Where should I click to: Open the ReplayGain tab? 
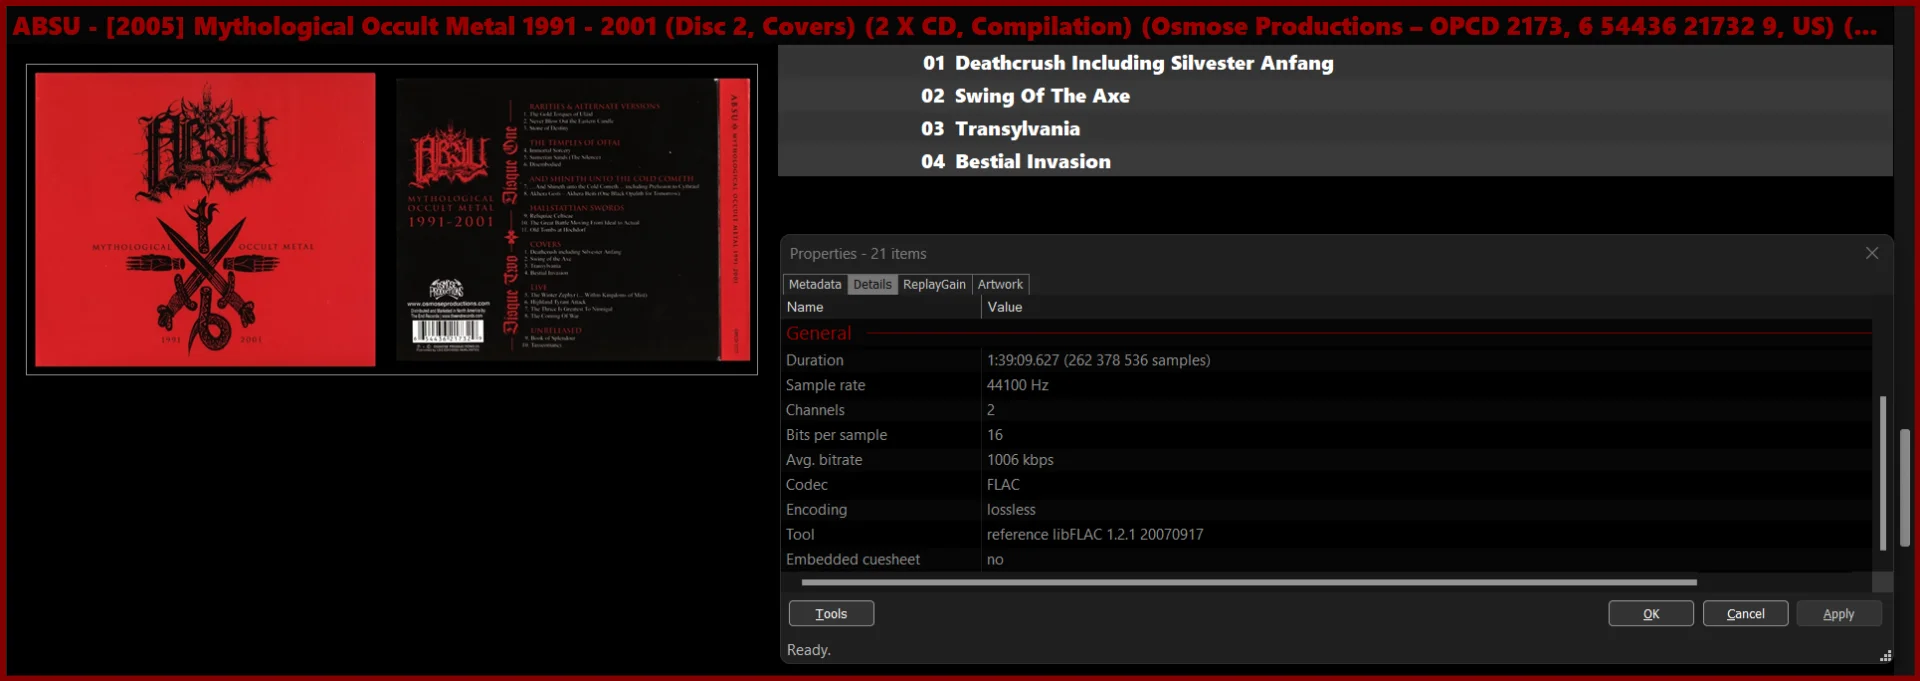934,285
